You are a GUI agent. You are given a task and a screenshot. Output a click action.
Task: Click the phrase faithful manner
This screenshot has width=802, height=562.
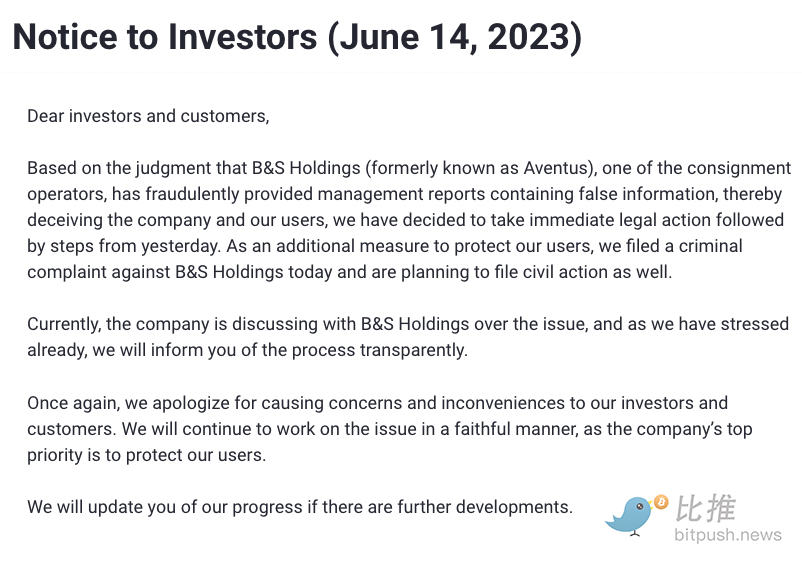pyautogui.click(x=516, y=429)
